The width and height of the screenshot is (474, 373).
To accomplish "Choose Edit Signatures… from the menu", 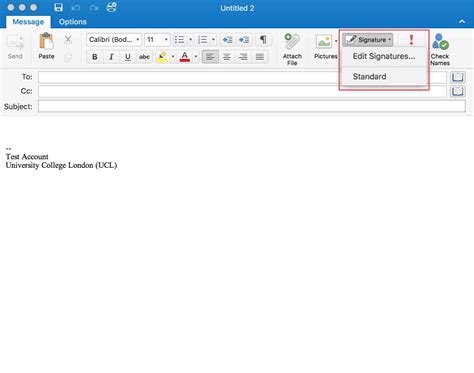I will tap(384, 56).
